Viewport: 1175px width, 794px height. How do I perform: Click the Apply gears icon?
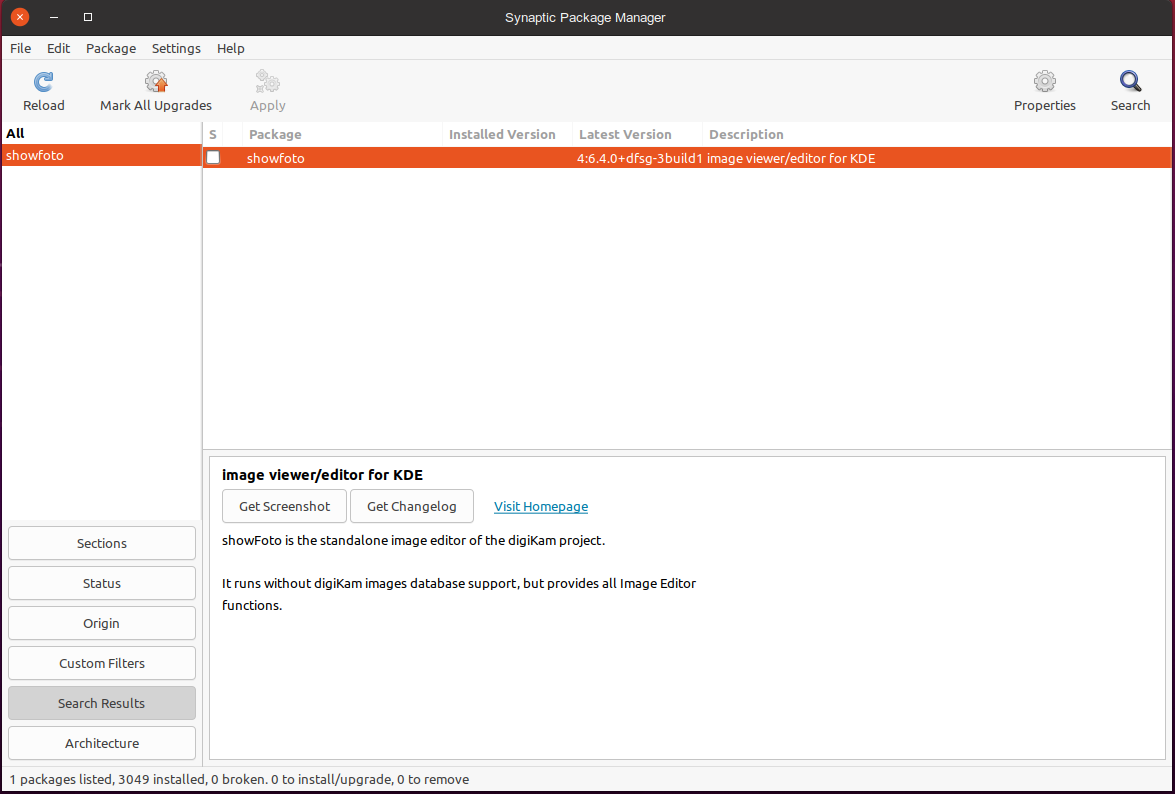point(267,82)
